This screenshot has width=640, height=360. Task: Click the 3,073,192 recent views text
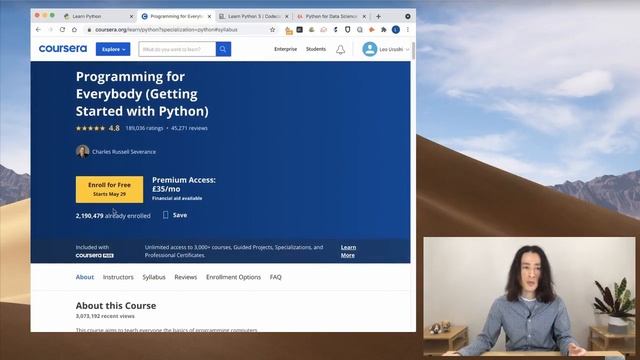pyautogui.click(x=105, y=316)
